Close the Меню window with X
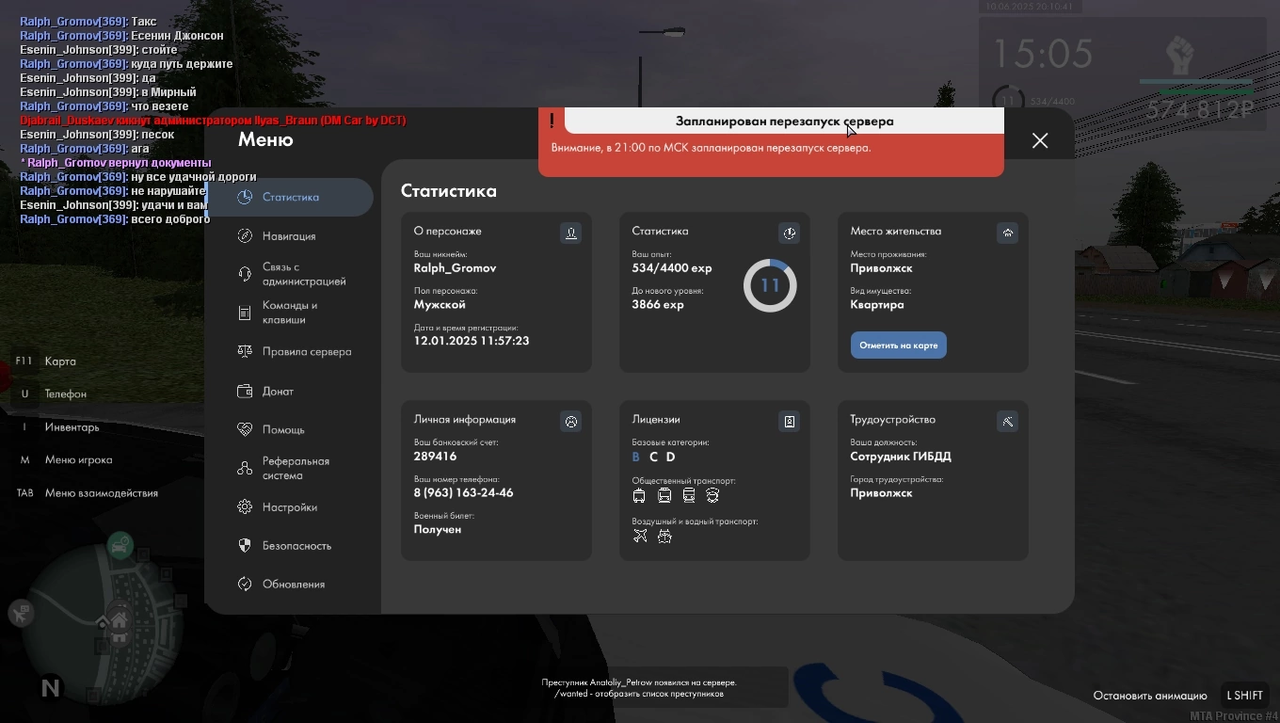 [1040, 140]
